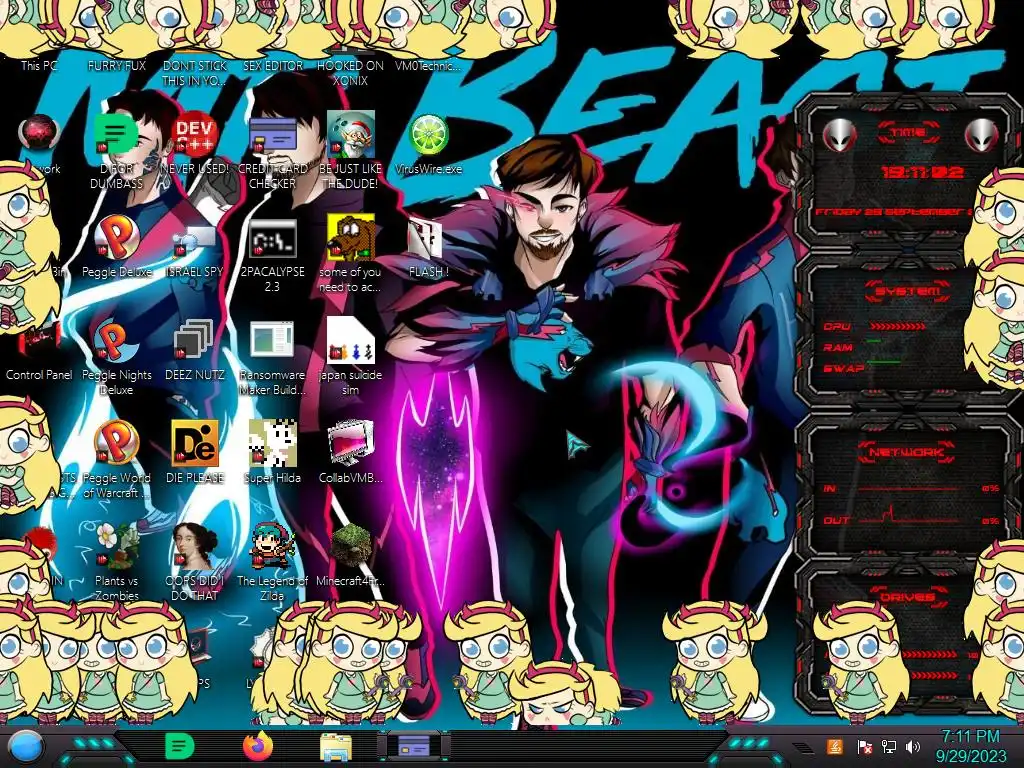Click the CPU usage meter bar

(897, 327)
